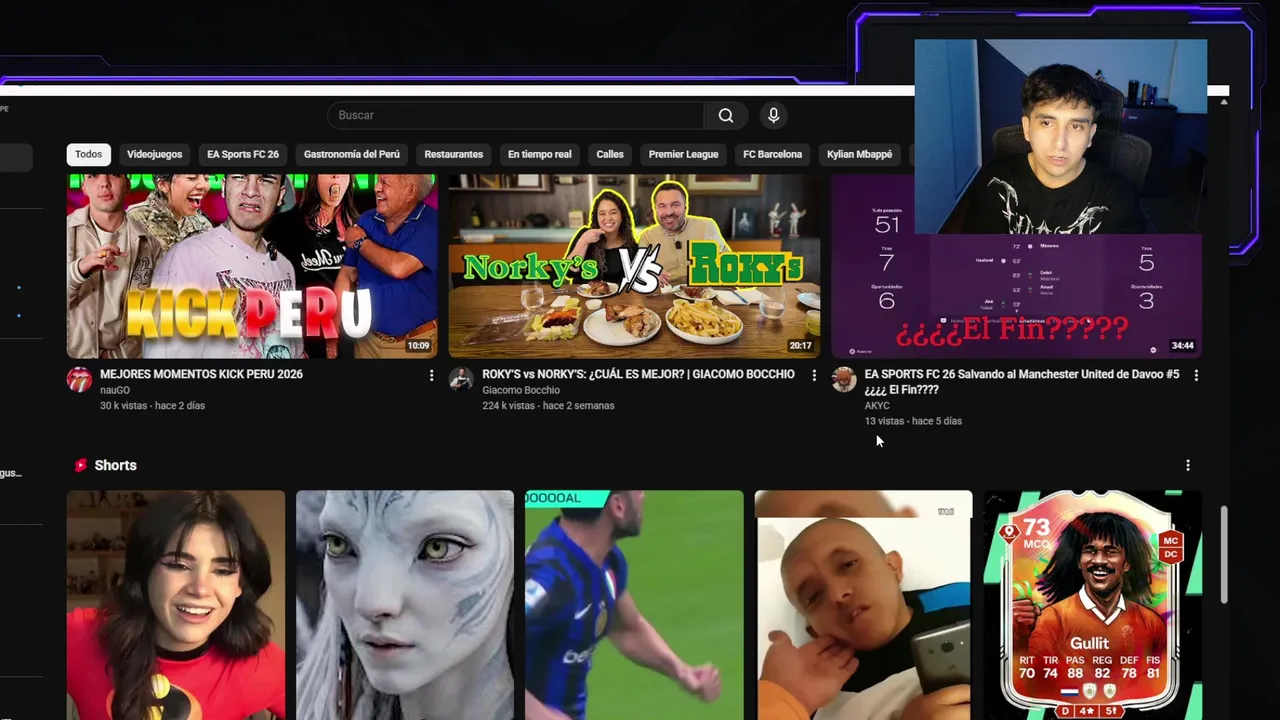Open the Norky's vs Roky's thumbnail
Screen dimensions: 1280x720
click(x=634, y=266)
